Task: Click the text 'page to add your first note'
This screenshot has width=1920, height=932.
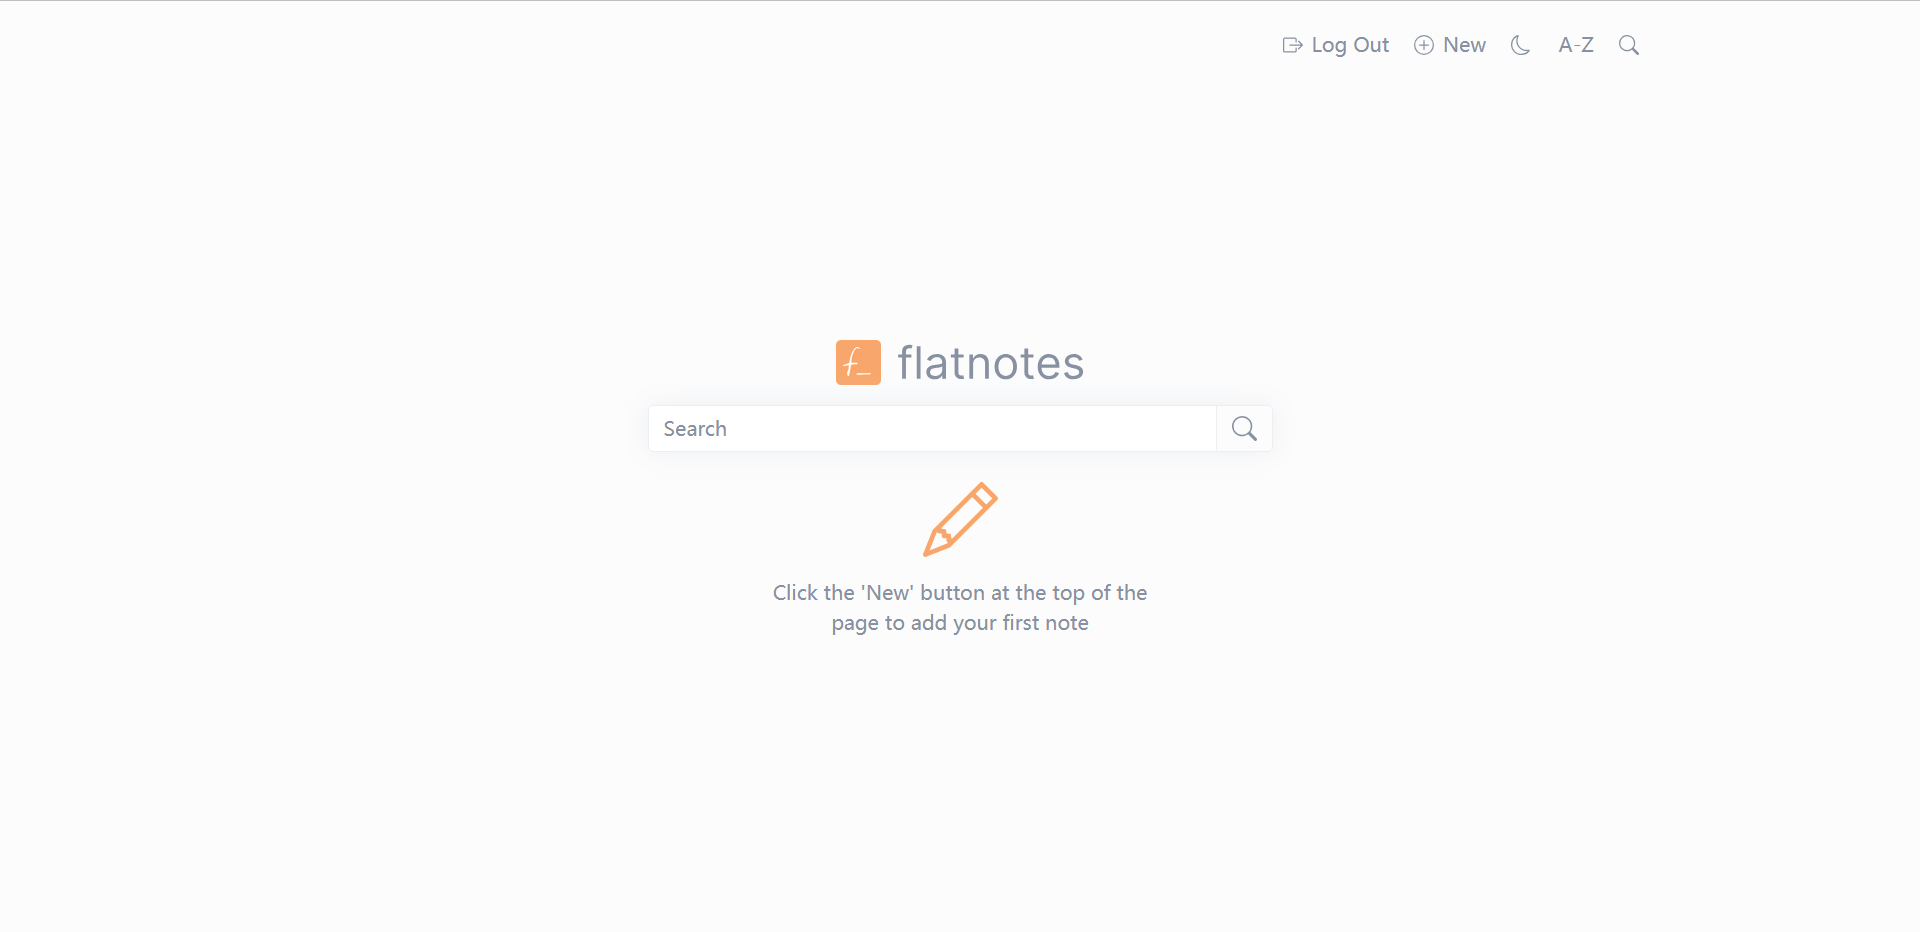Action: pos(960,623)
